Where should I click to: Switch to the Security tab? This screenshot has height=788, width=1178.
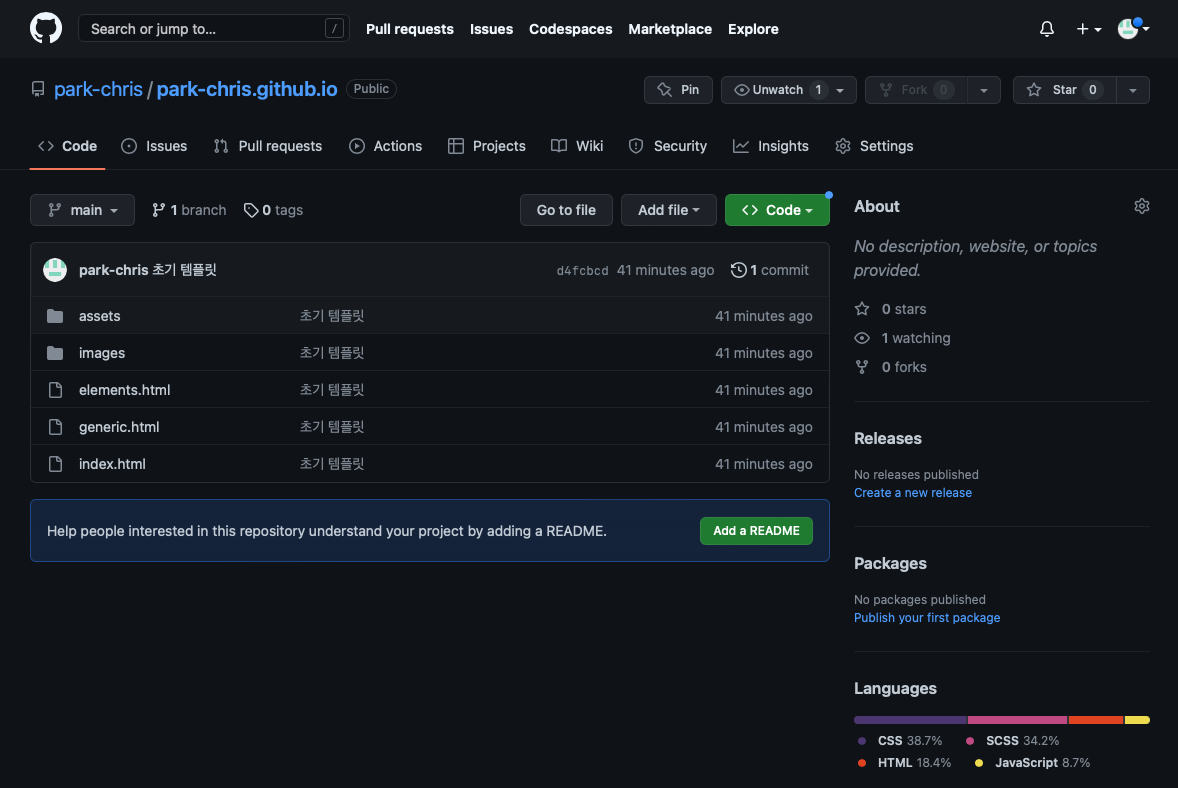(668, 146)
